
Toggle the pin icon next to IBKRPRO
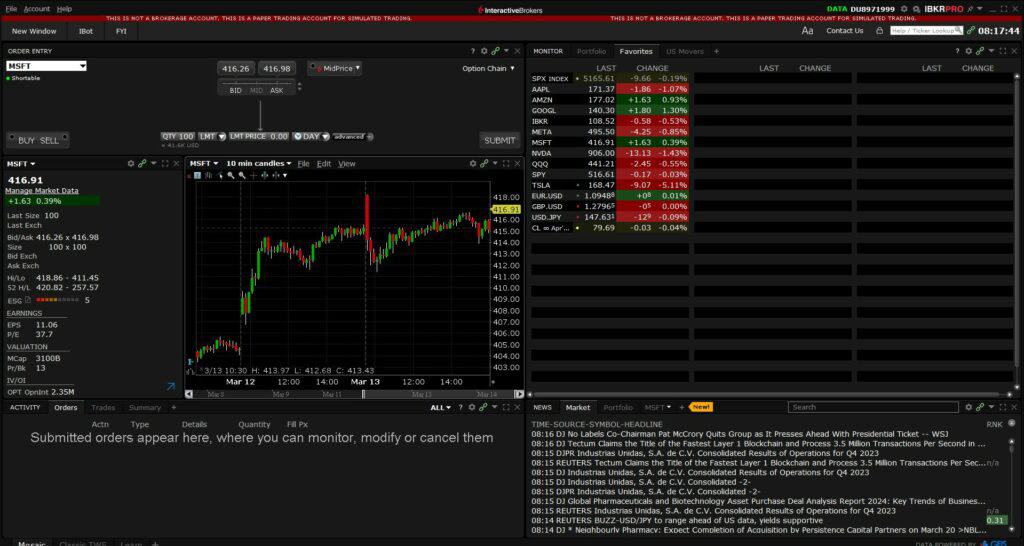pos(971,9)
